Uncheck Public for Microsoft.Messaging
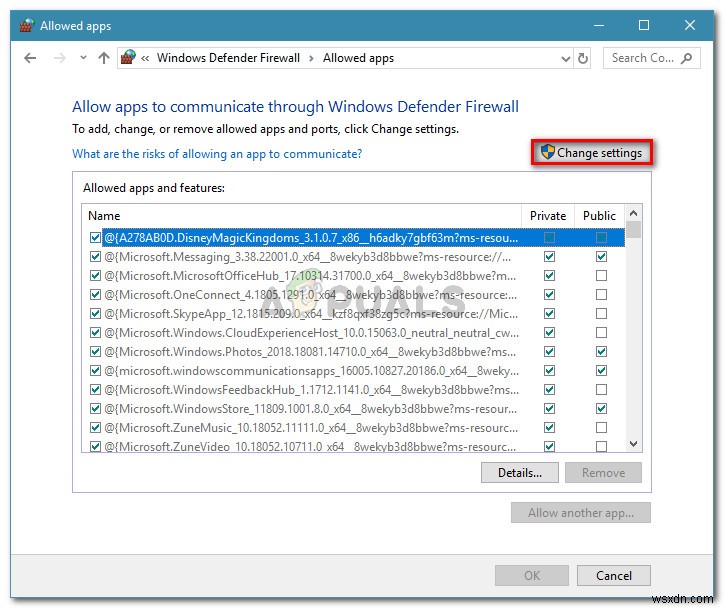The width and height of the screenshot is (725, 609). coord(601,257)
